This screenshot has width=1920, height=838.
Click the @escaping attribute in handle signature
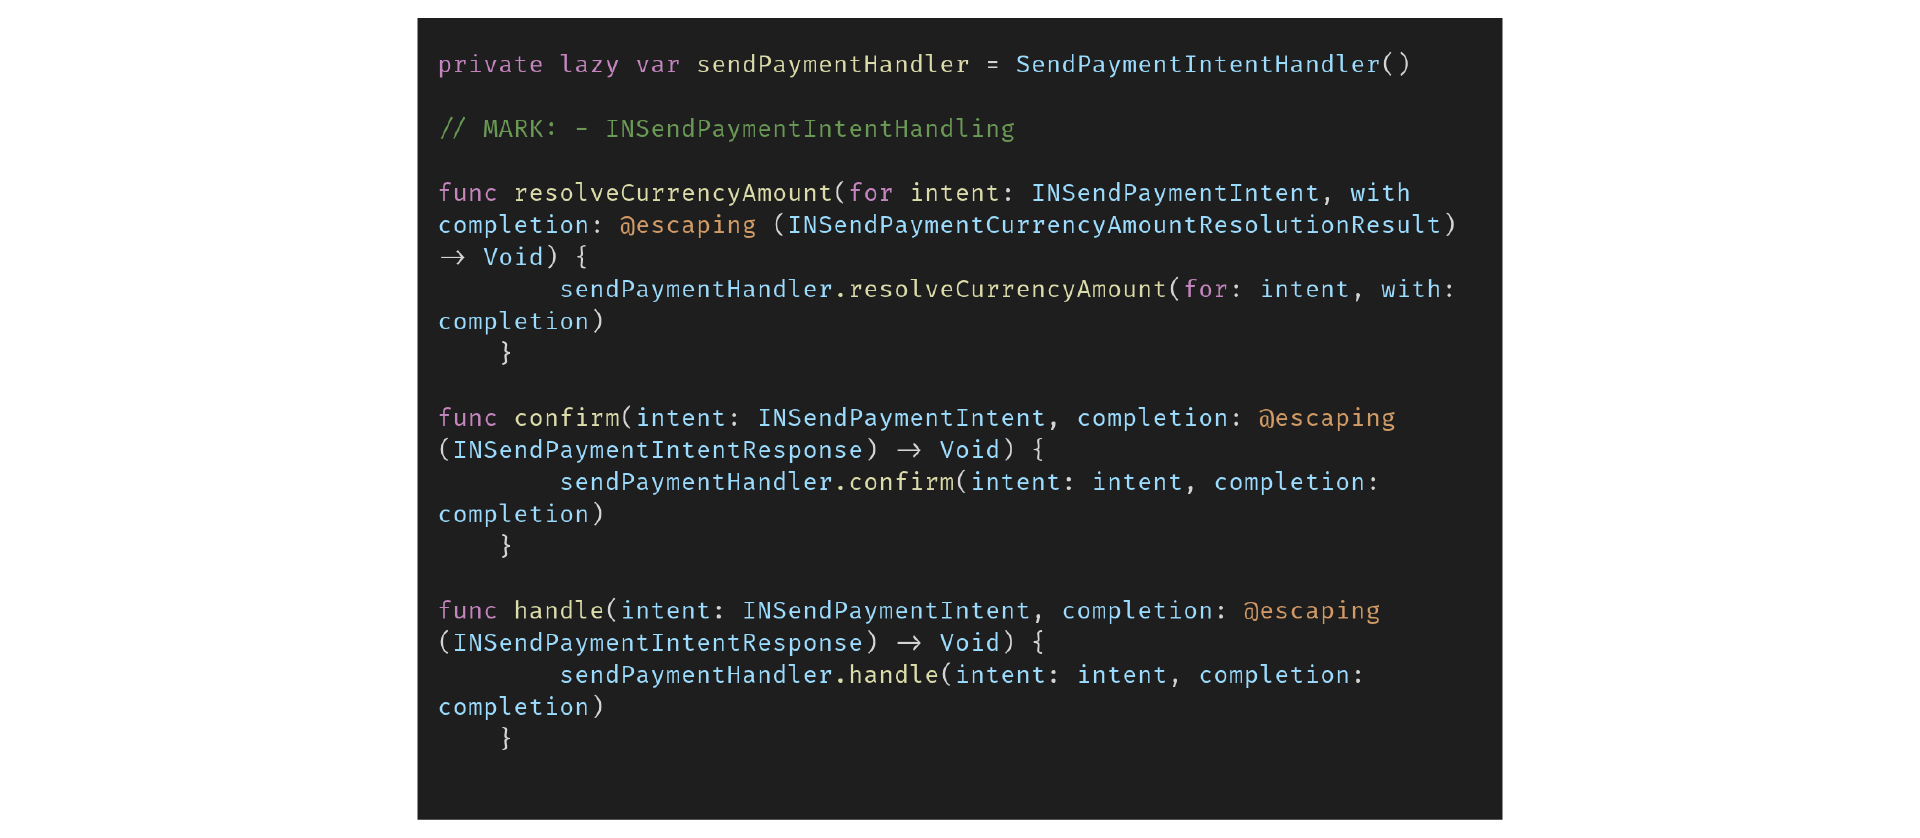click(1311, 611)
